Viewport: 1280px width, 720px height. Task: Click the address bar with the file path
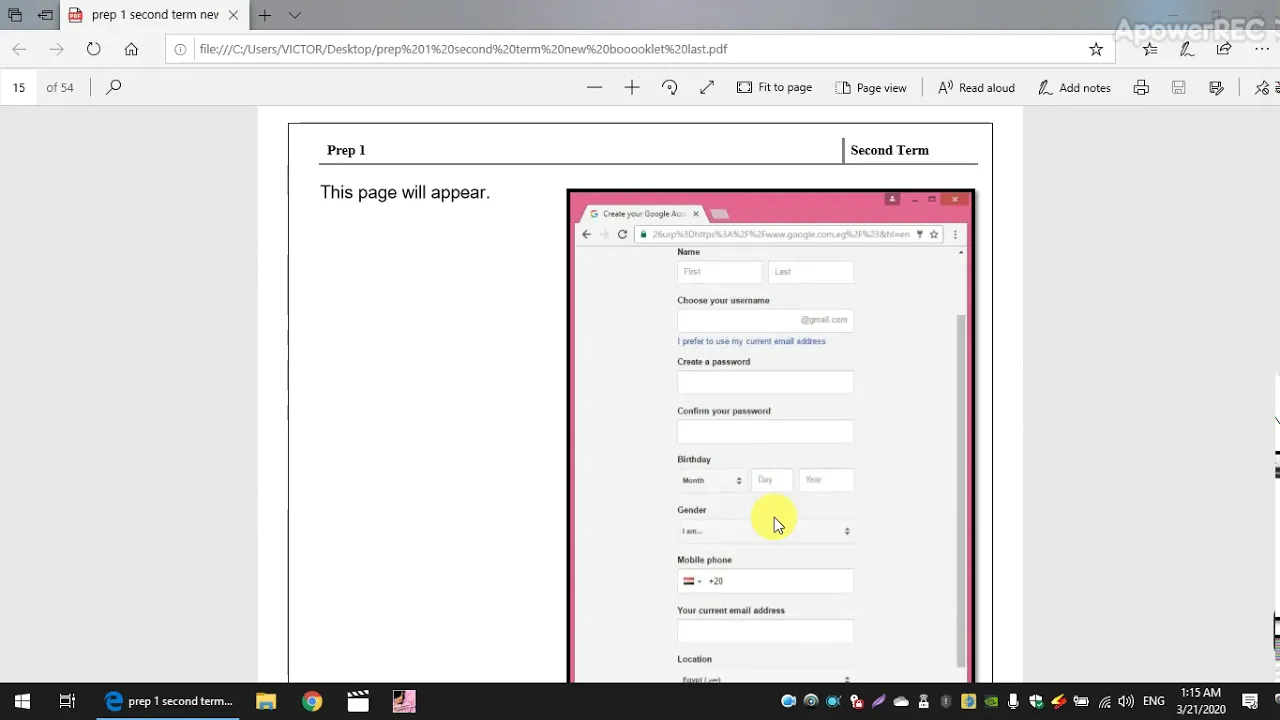tap(640, 49)
